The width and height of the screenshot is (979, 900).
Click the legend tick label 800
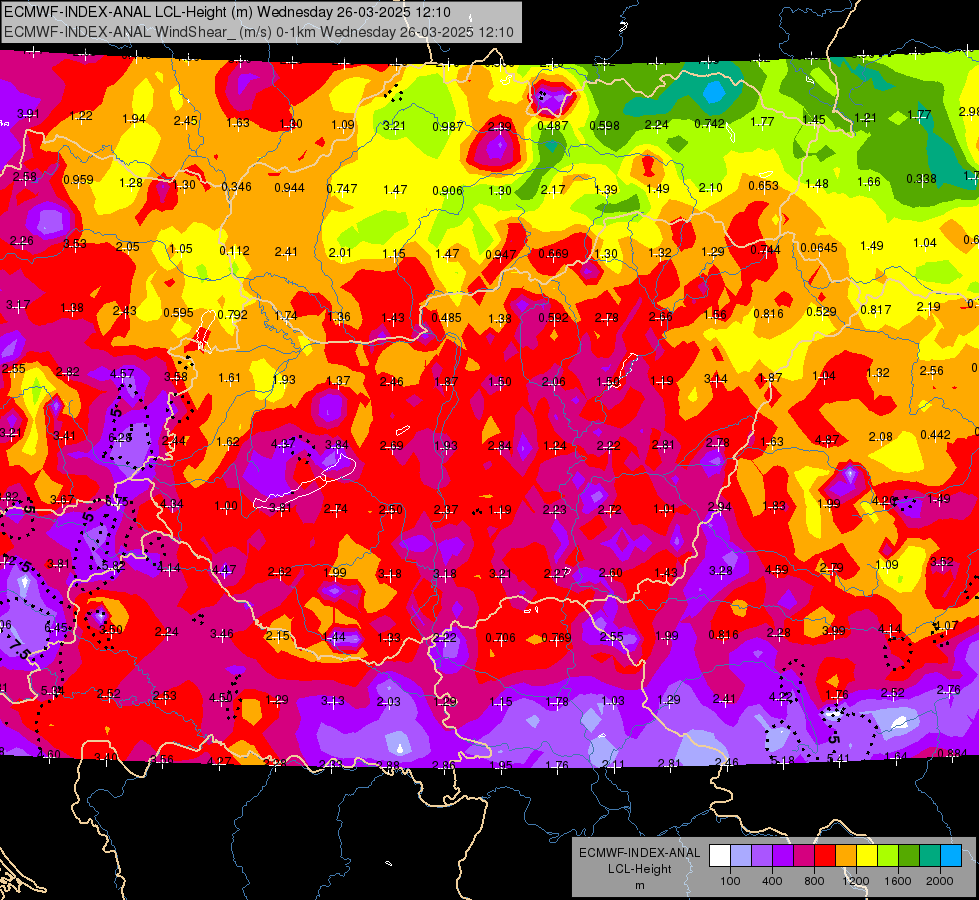tap(814, 881)
